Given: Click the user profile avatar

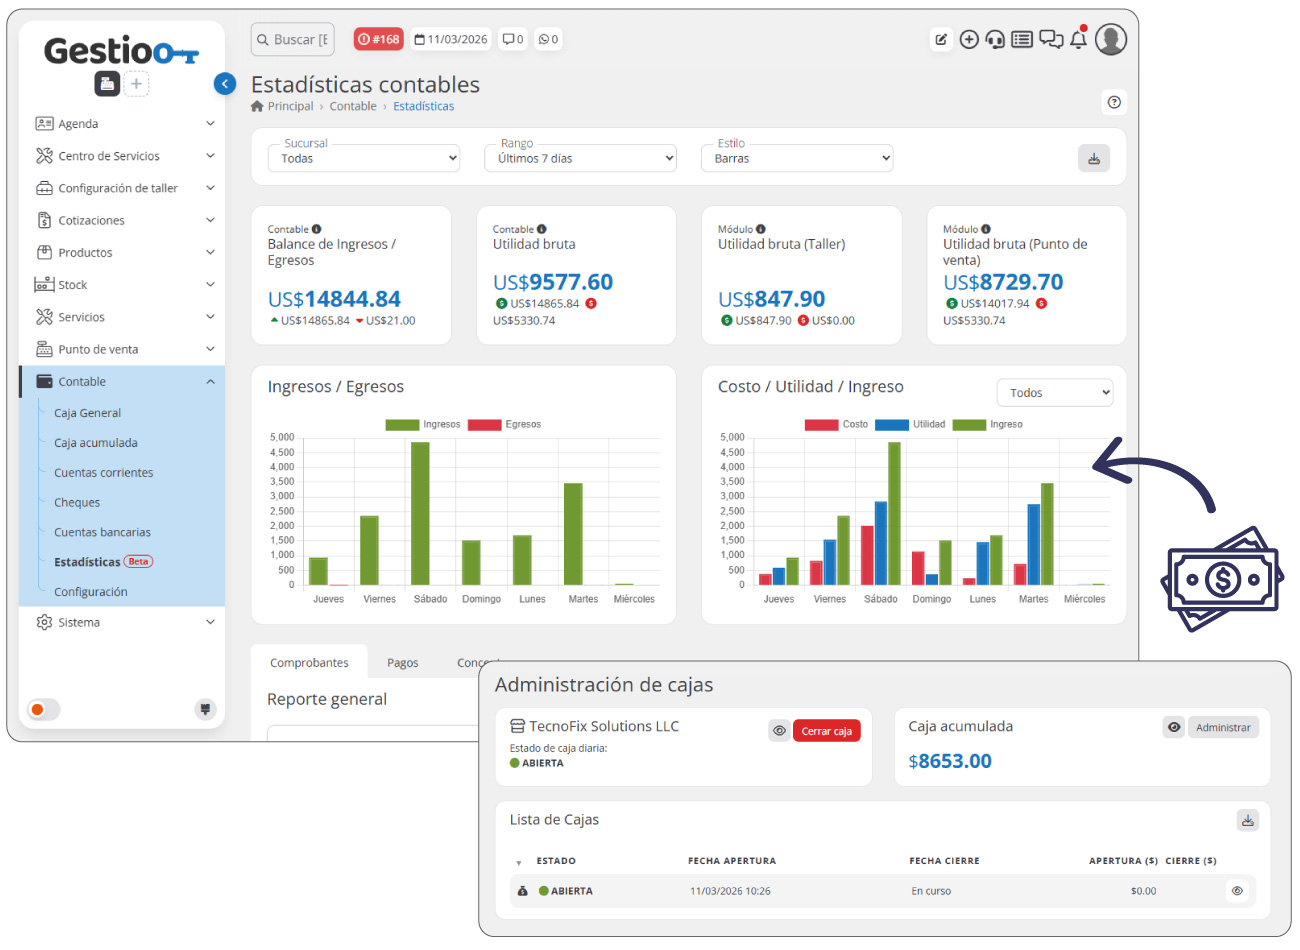Looking at the screenshot, I should (1111, 39).
